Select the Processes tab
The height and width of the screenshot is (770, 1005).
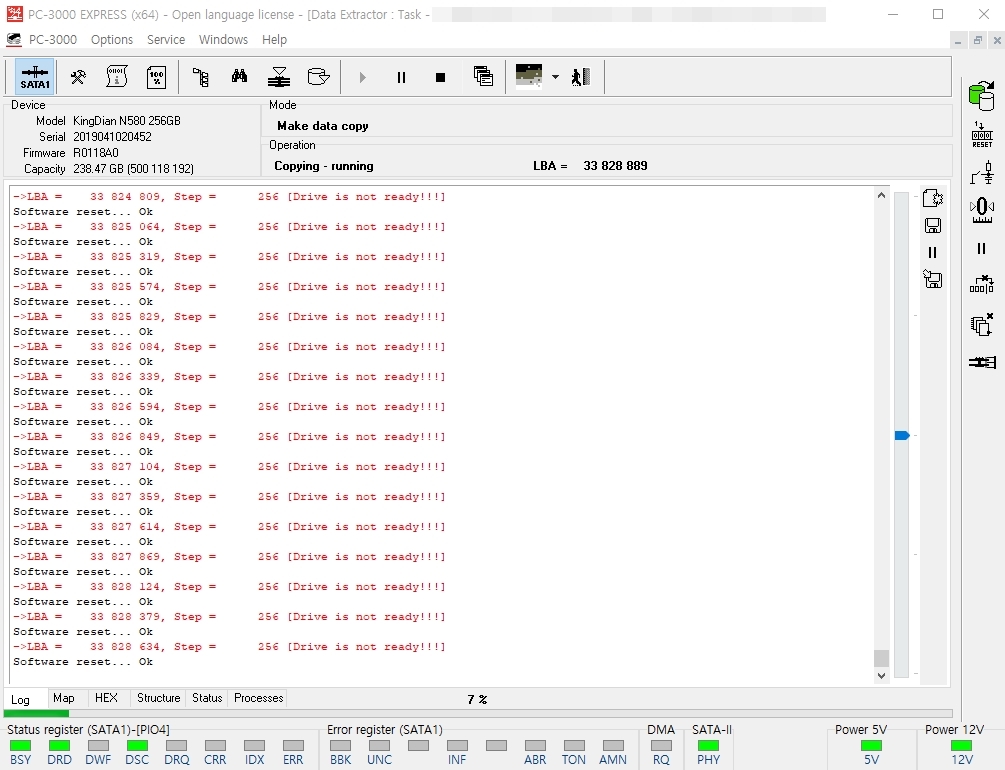(x=258, y=698)
